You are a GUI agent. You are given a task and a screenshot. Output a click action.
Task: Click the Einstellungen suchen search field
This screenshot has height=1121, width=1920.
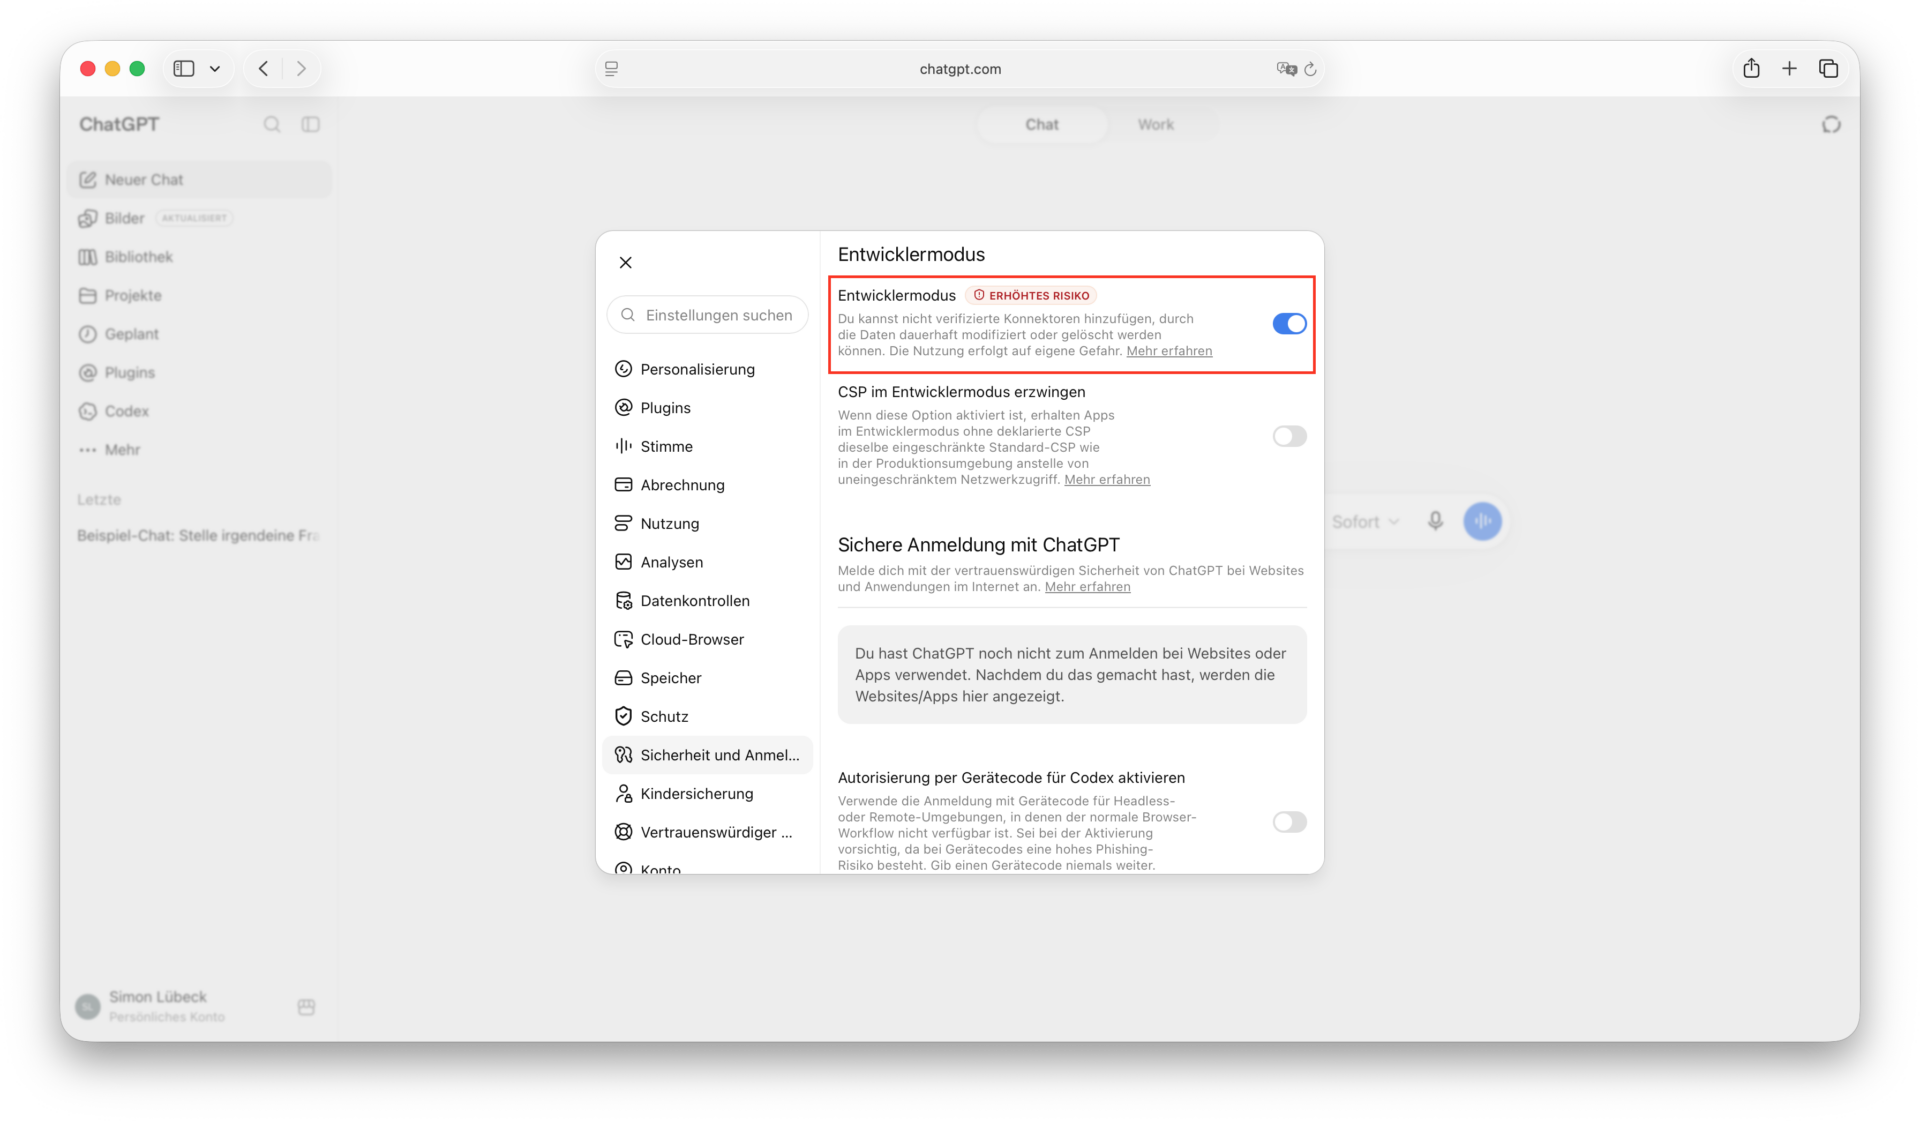coord(708,315)
